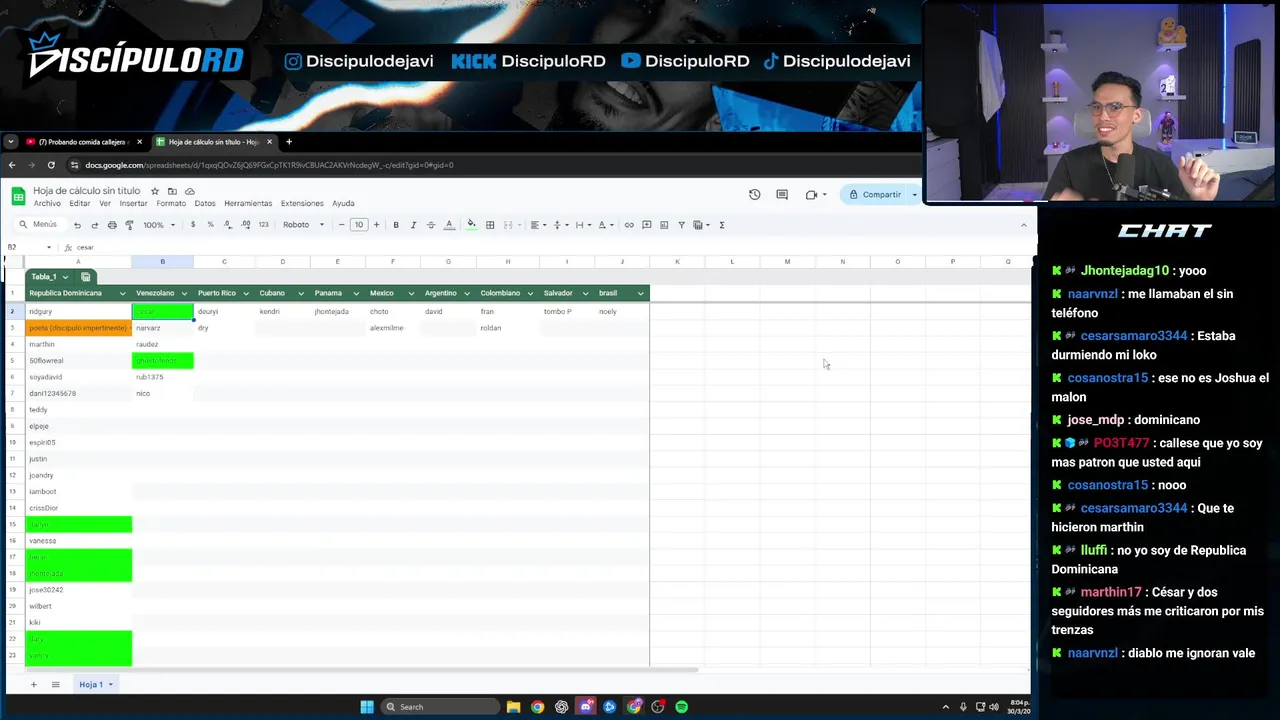Open the fill color paint bucket
The height and width of the screenshot is (720, 1280).
(x=472, y=225)
